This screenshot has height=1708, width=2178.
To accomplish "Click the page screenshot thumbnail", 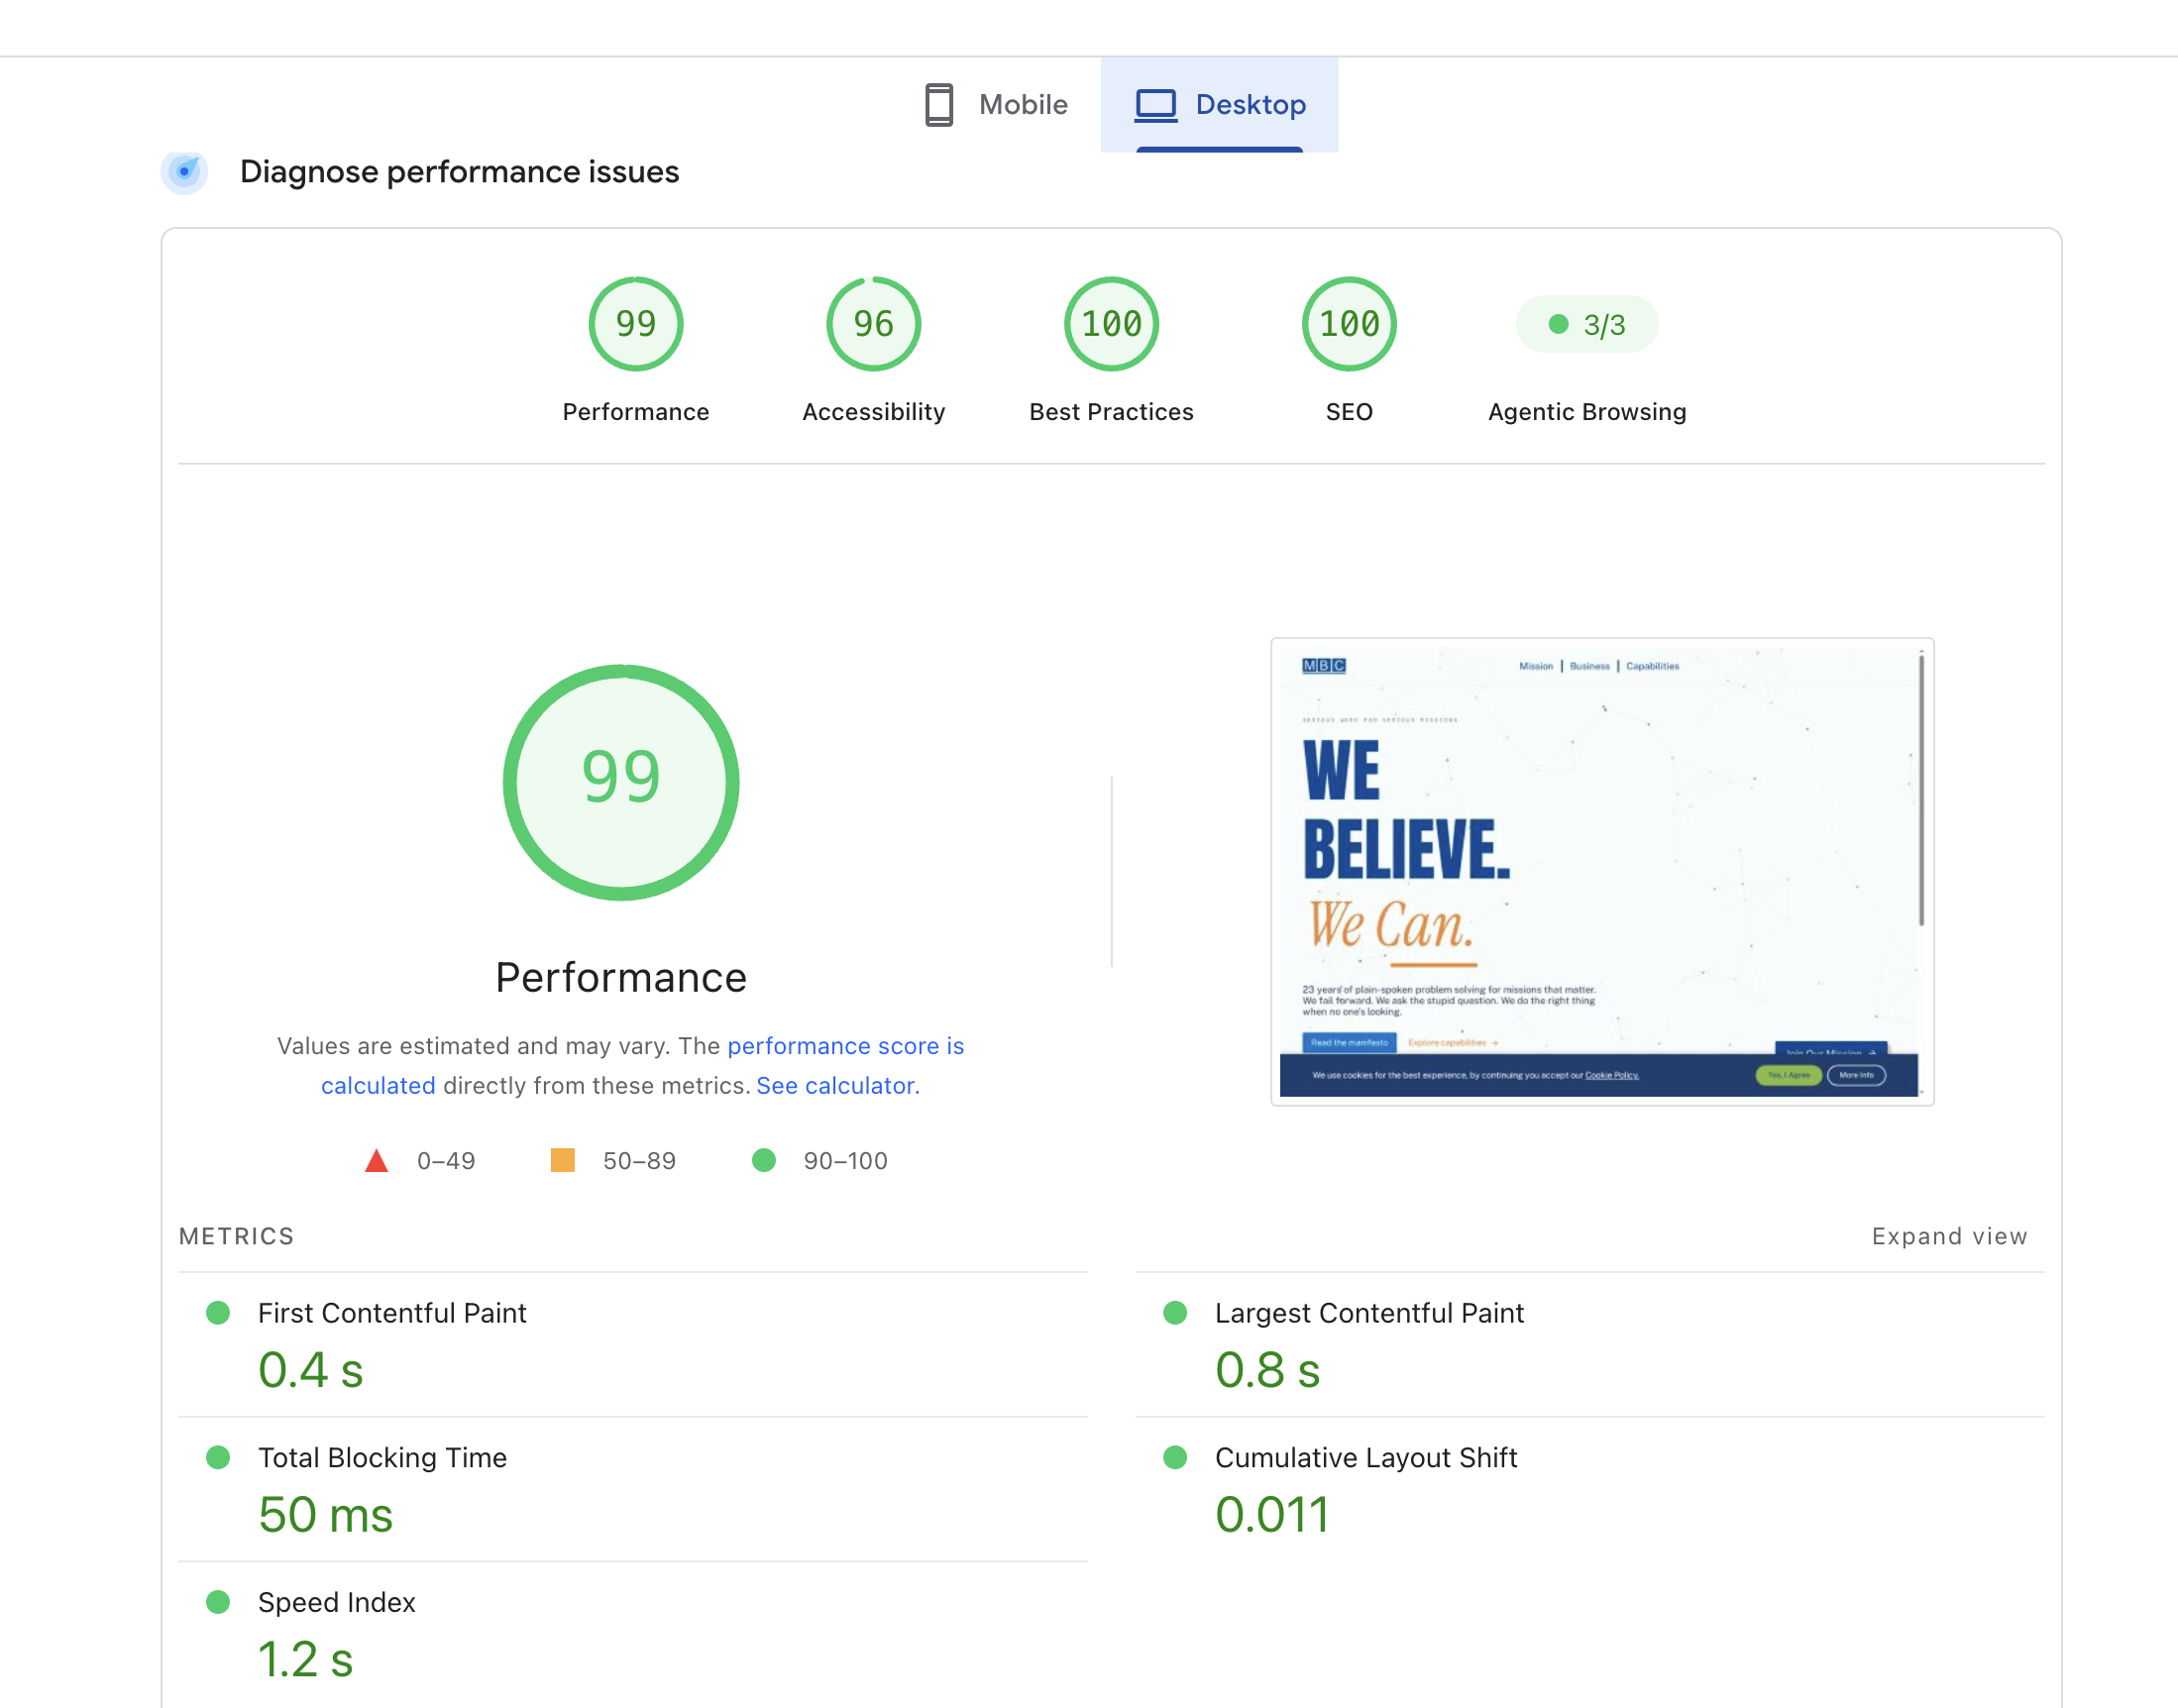I will point(1601,871).
